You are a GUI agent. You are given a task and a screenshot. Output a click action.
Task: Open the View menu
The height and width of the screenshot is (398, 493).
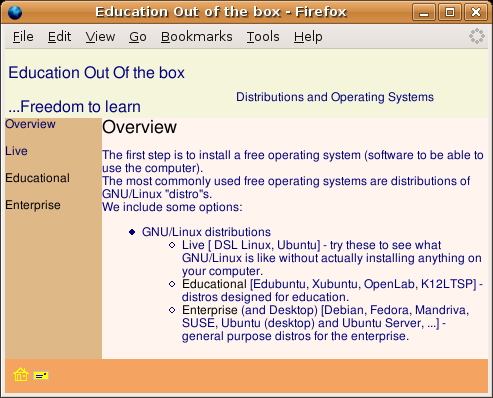click(x=100, y=37)
